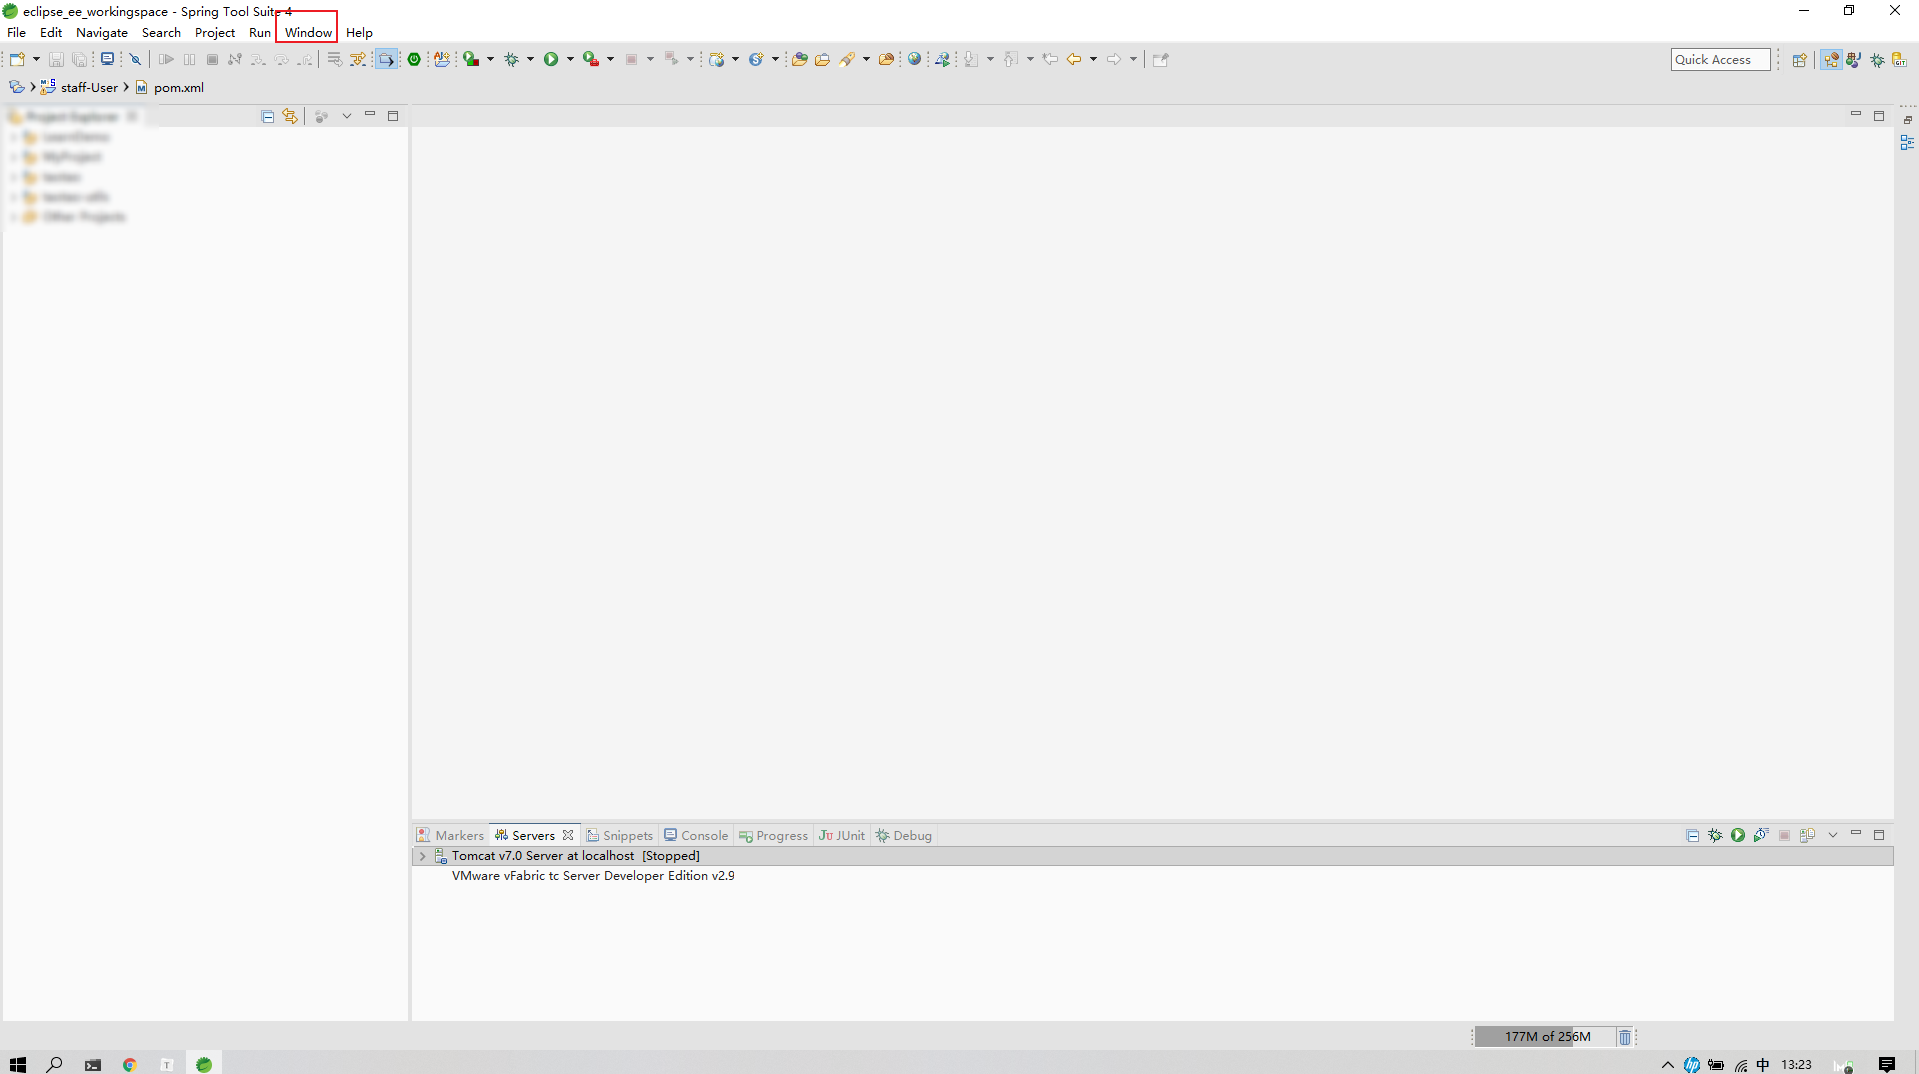1919x1074 pixels.
Task: Click the Open Web Browser globe icon
Action: click(914, 59)
